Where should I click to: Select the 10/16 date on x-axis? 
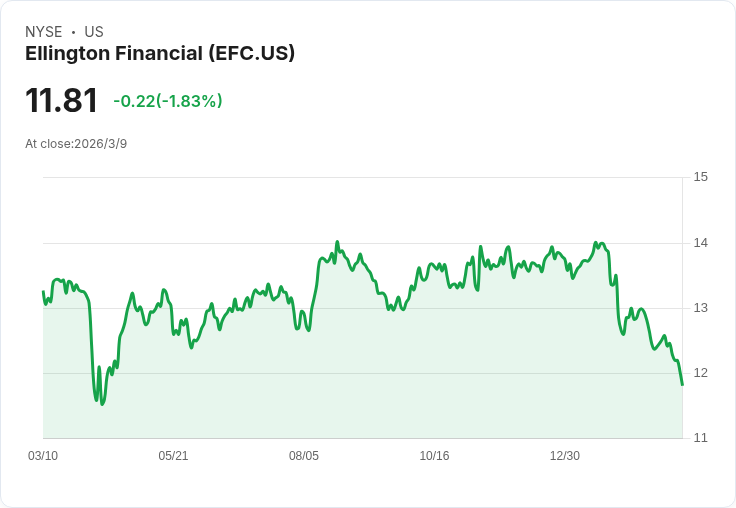(x=434, y=456)
